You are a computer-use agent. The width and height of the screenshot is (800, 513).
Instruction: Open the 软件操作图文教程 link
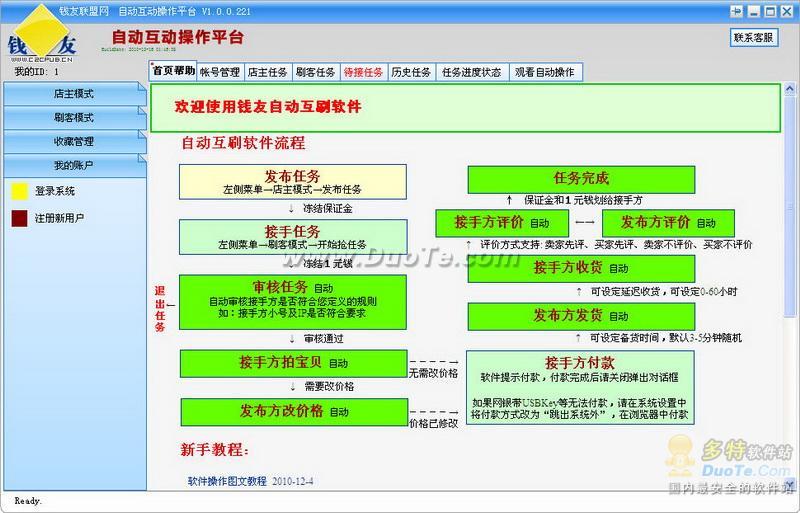227,481
